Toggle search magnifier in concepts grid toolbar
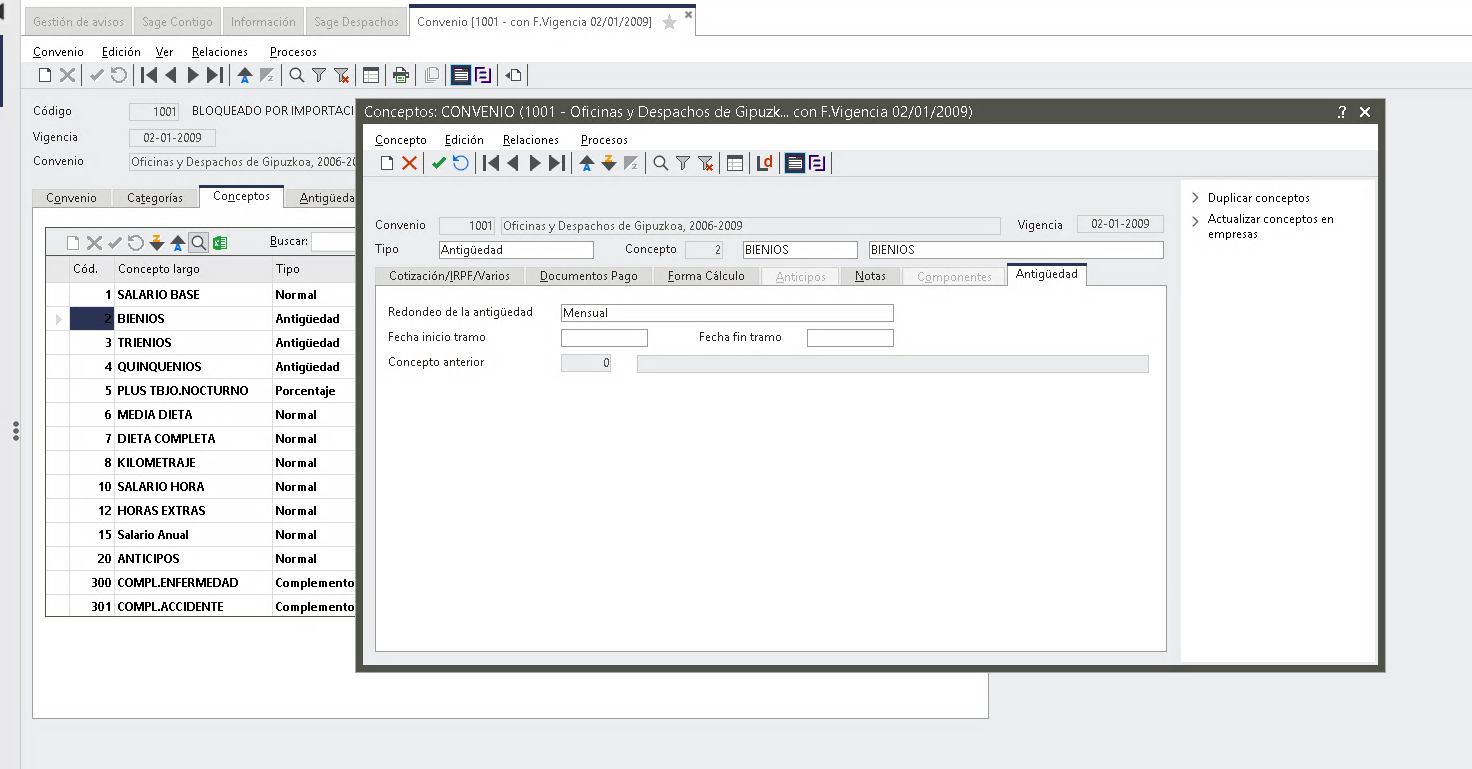Image resolution: width=1472 pixels, height=769 pixels. pos(198,242)
